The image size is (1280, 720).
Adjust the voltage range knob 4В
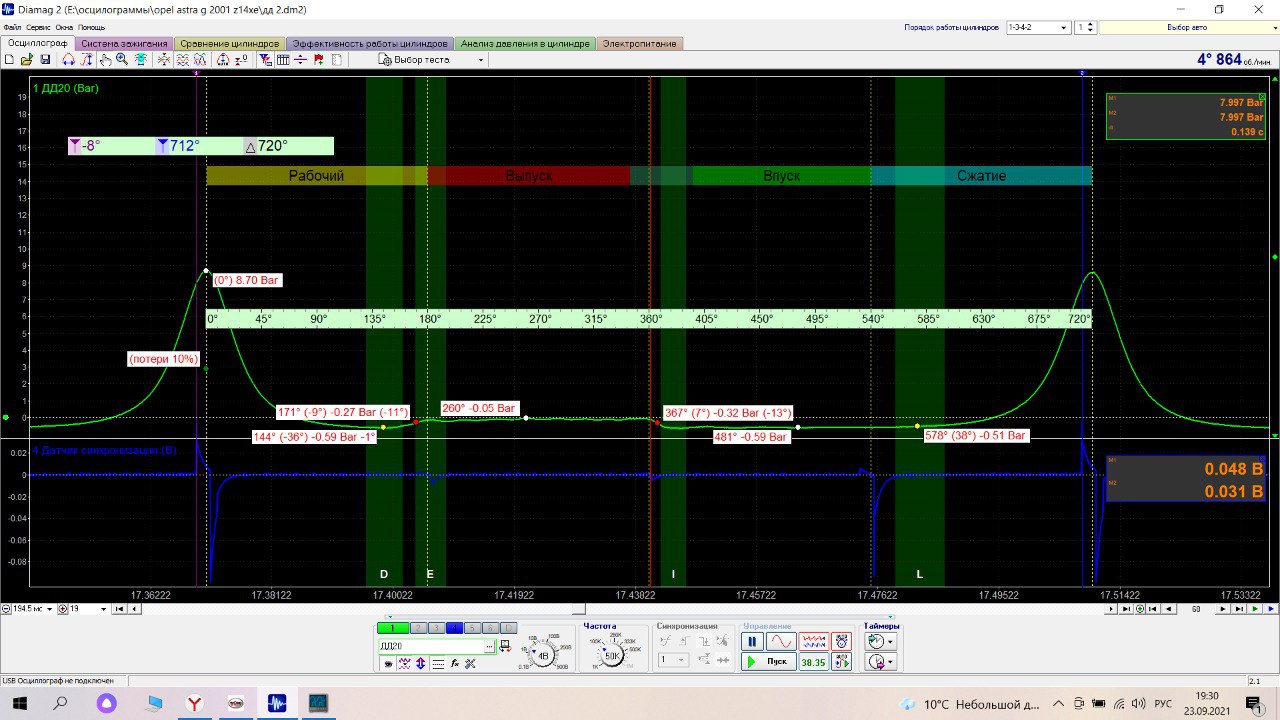point(543,655)
